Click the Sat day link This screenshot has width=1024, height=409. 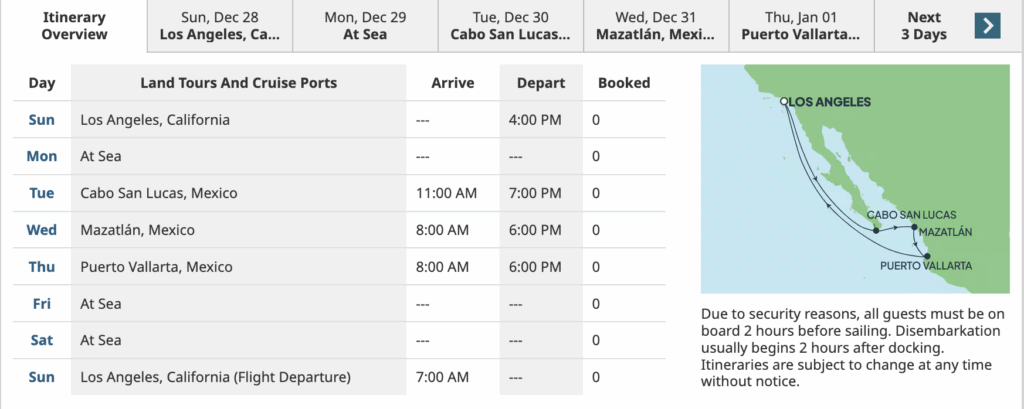(x=42, y=340)
